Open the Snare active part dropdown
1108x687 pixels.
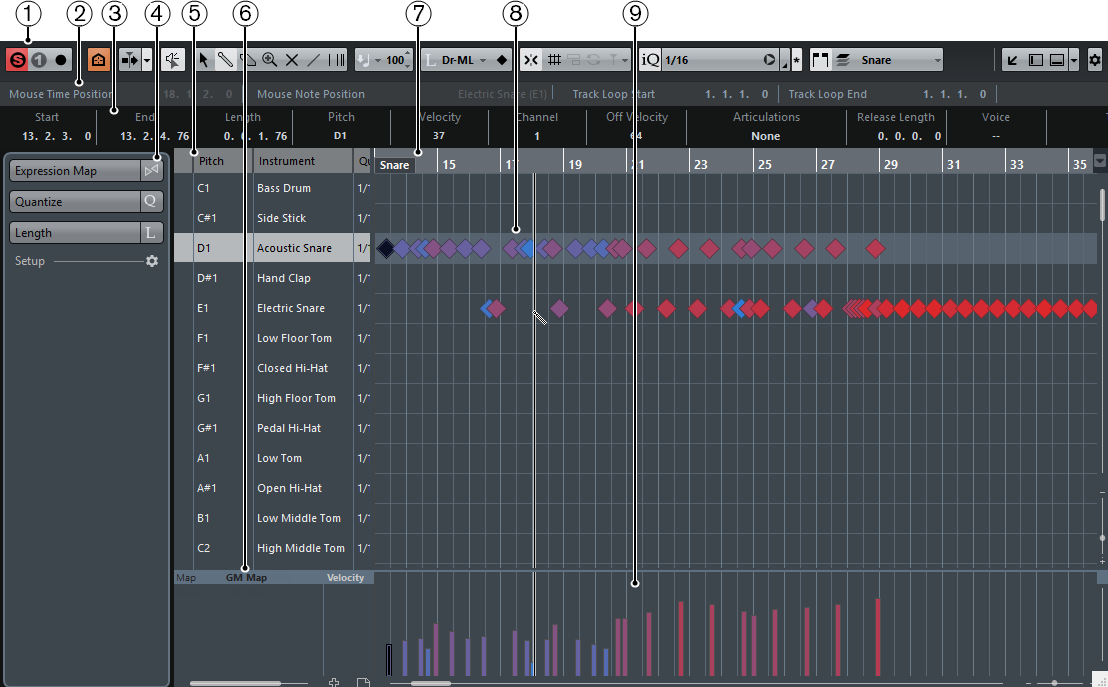point(899,60)
